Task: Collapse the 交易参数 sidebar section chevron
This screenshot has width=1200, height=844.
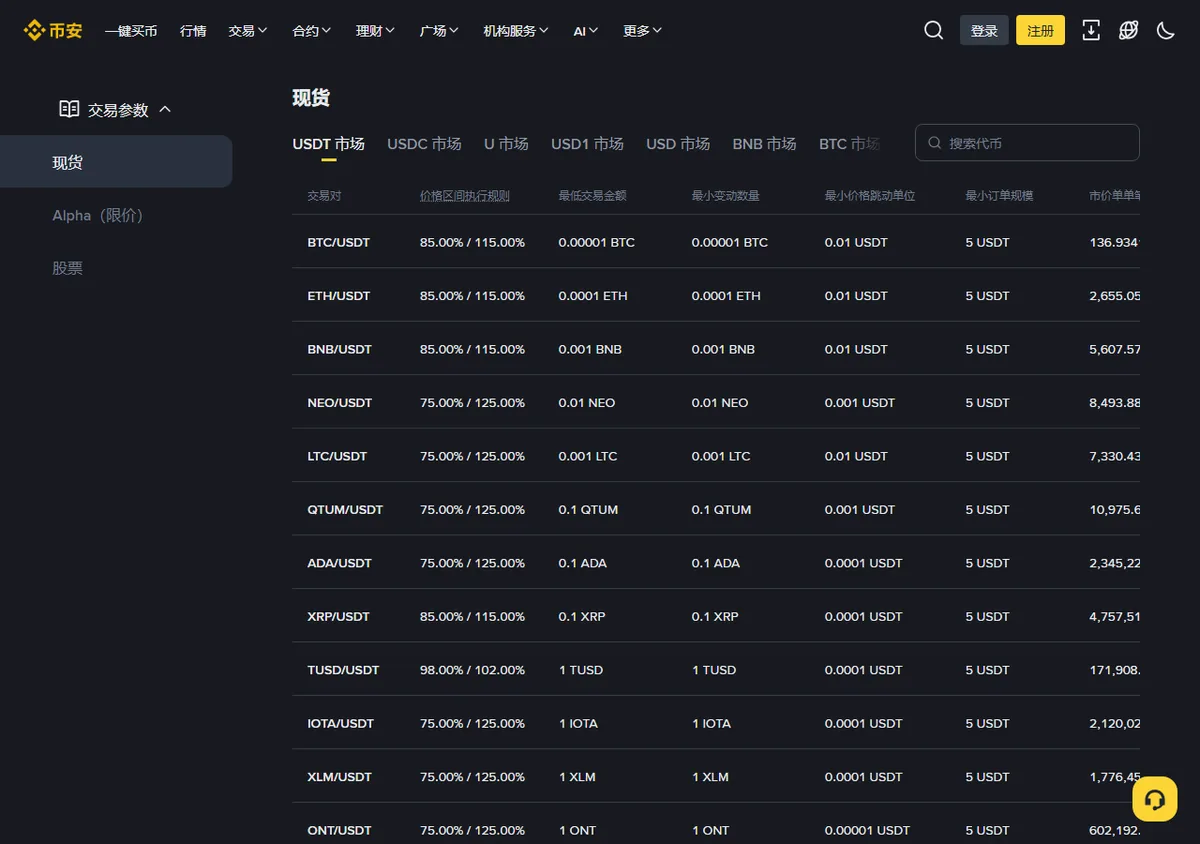Action: [x=165, y=109]
